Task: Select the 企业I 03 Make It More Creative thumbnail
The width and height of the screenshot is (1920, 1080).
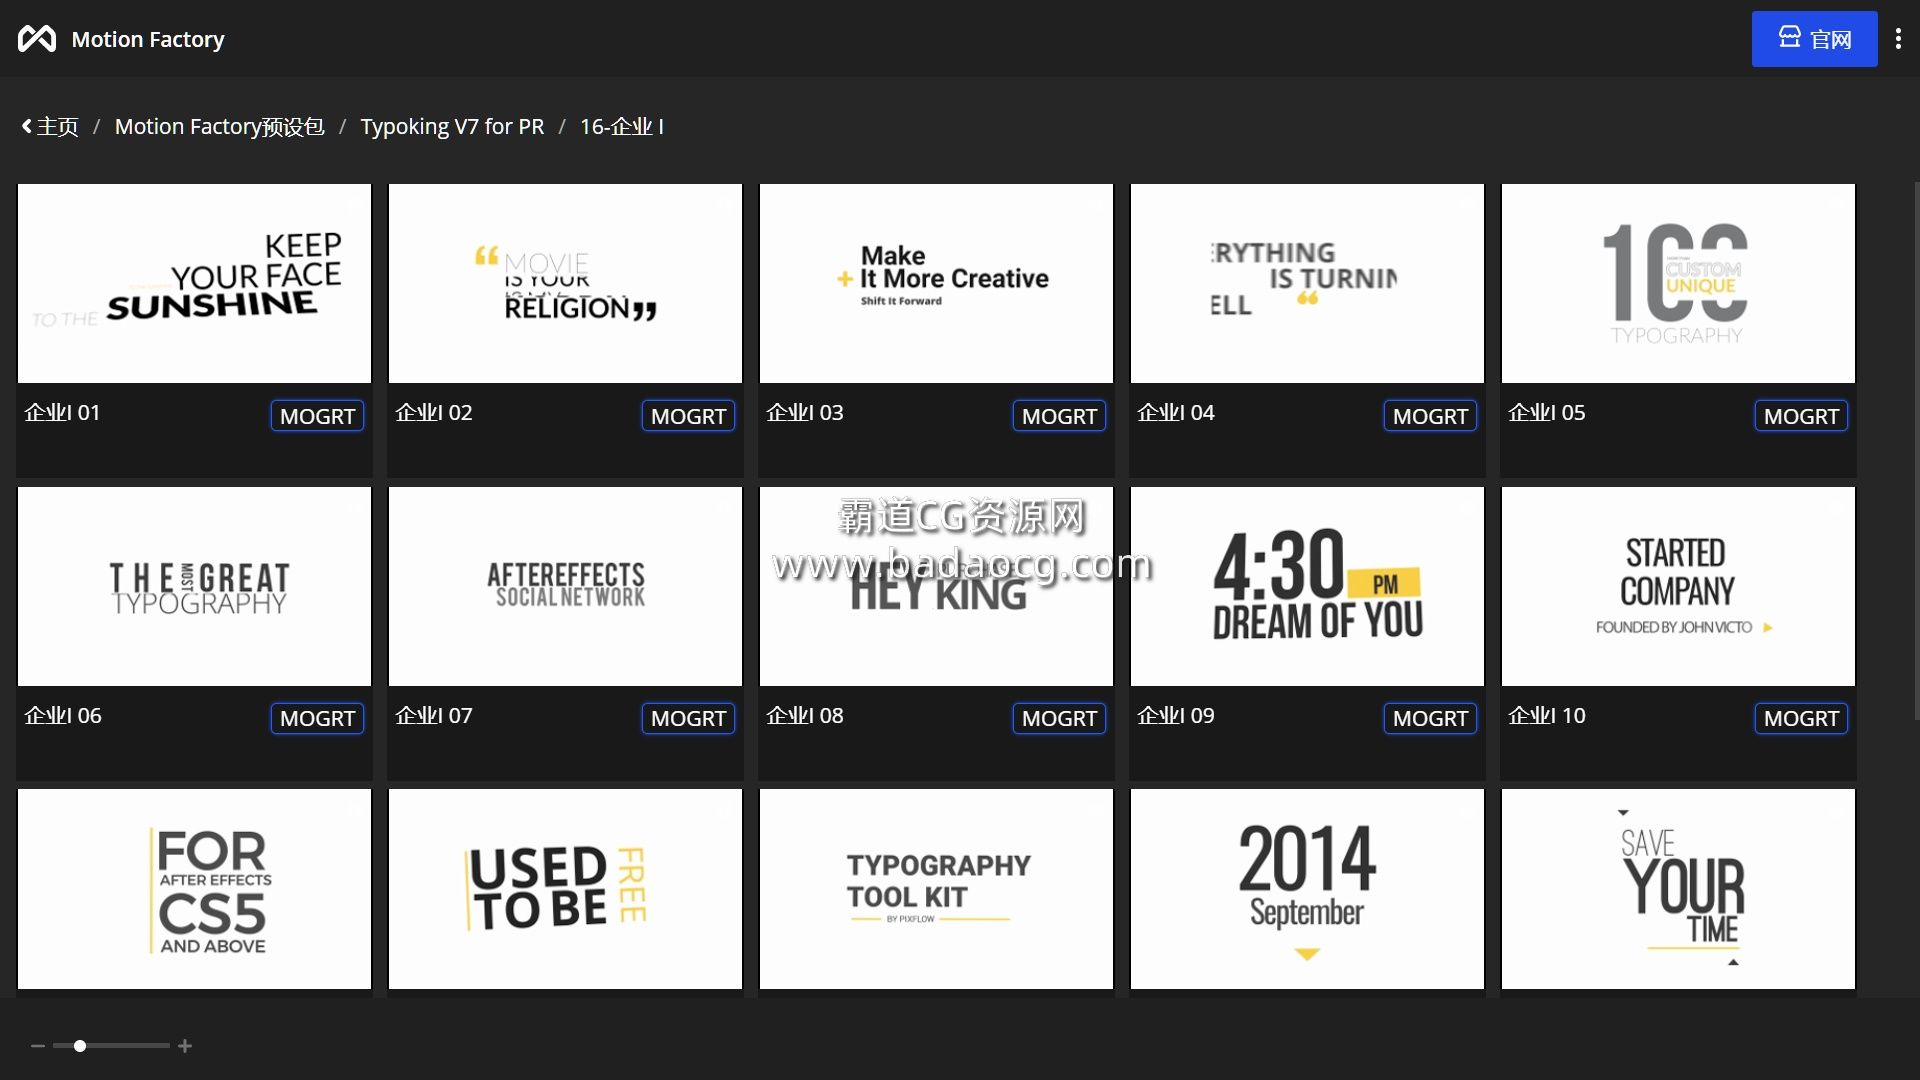Action: [x=936, y=283]
